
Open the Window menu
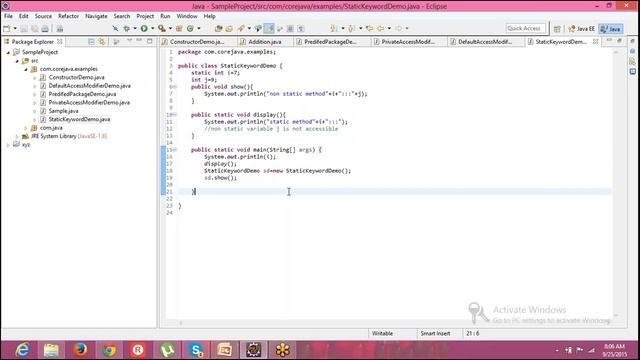click(x=187, y=16)
